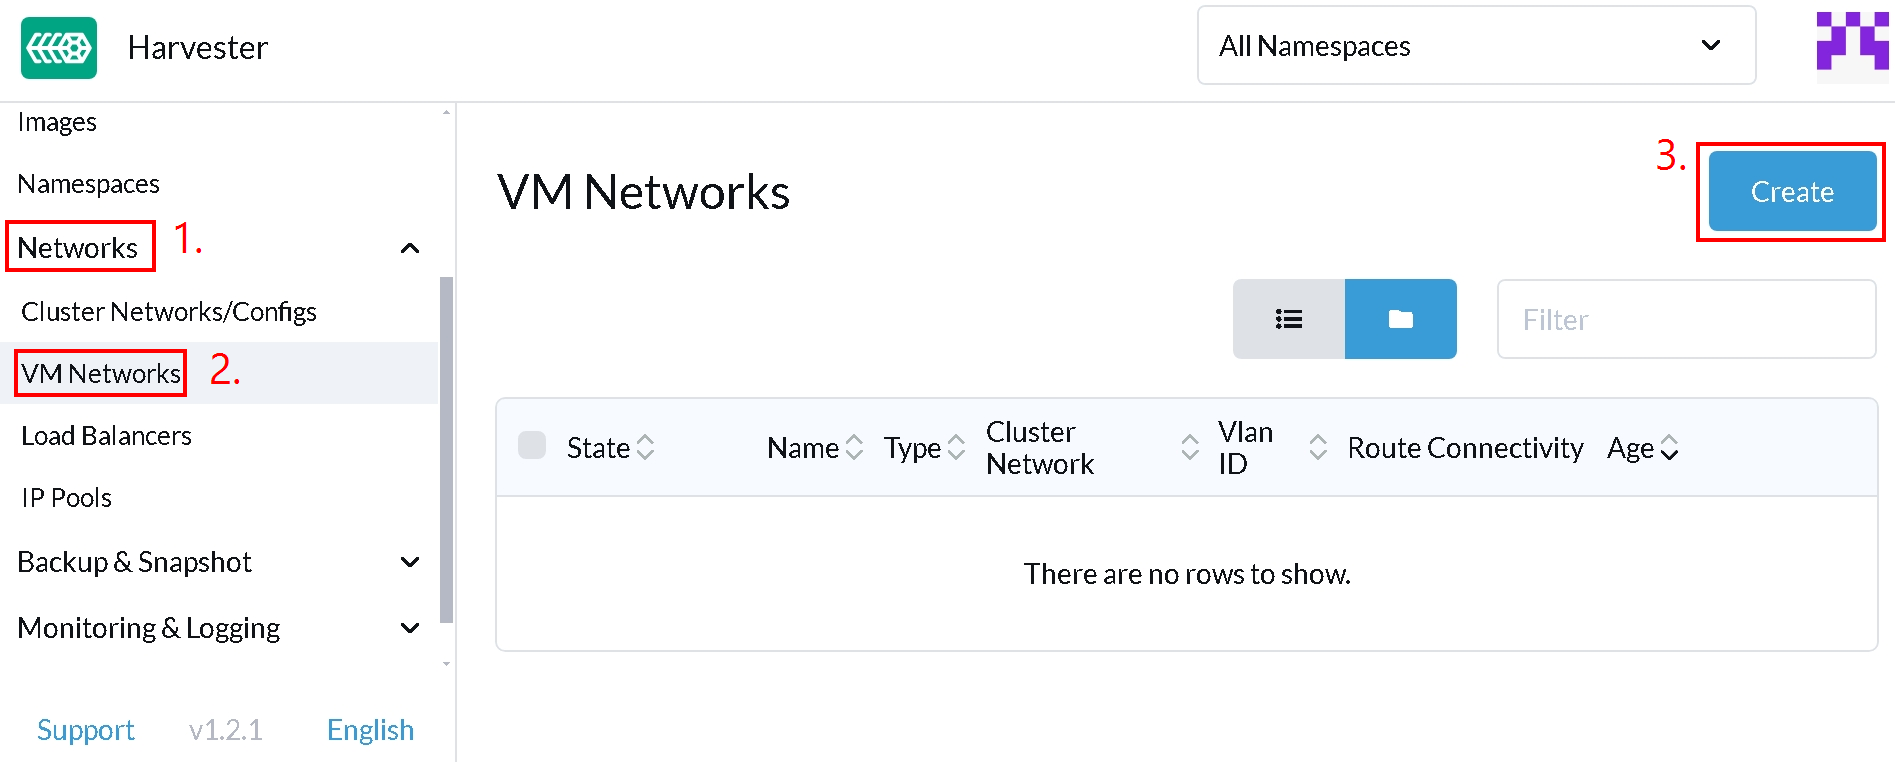
Task: Toggle the select-all rows checkbox
Action: (532, 446)
